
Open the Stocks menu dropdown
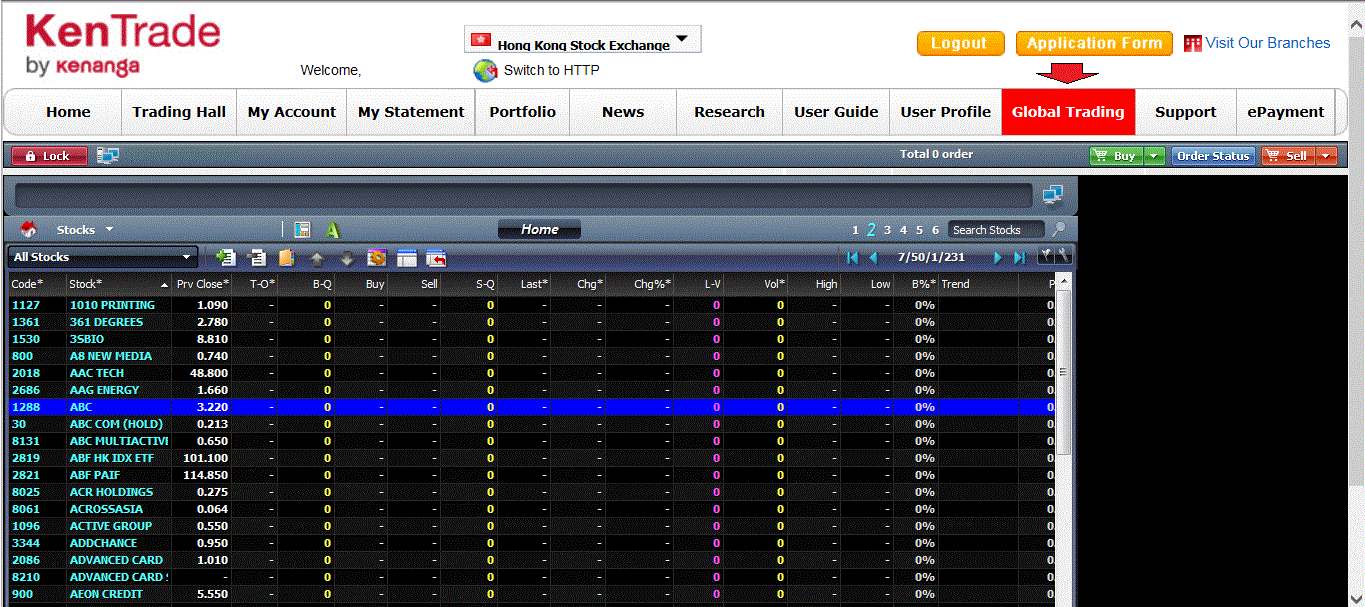82,229
